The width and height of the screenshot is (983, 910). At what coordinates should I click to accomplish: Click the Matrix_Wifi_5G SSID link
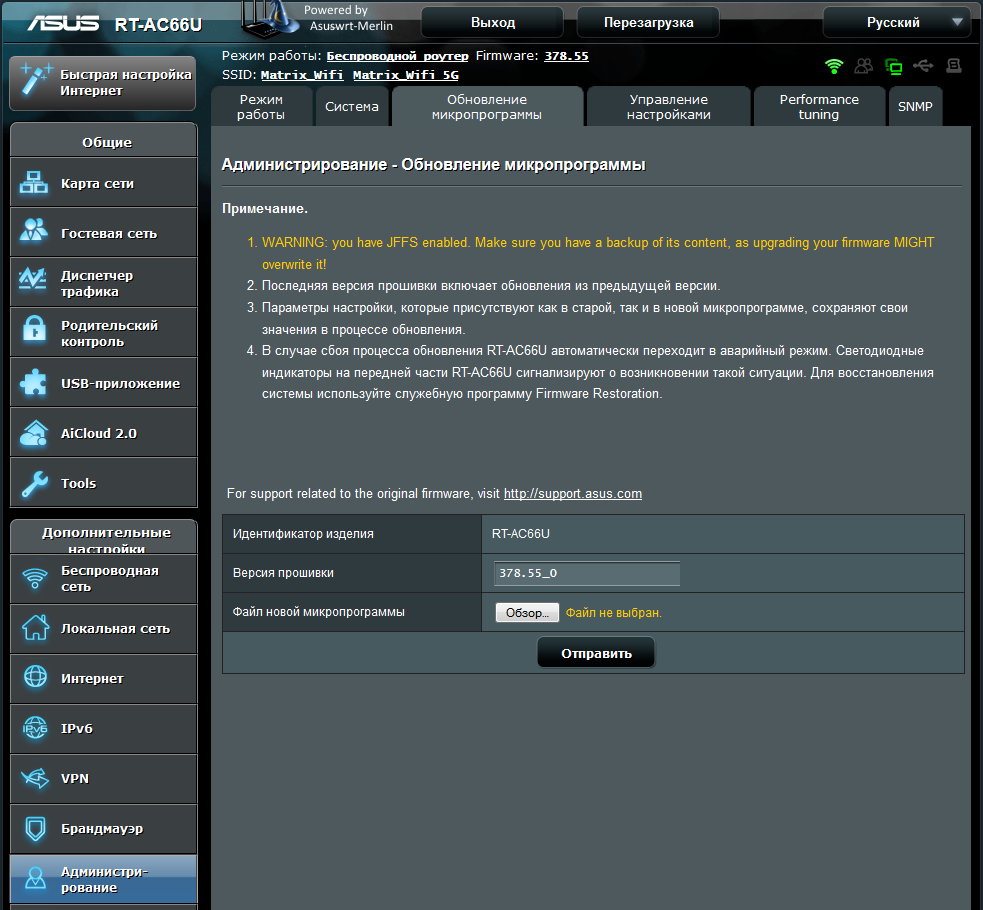pyautogui.click(x=406, y=75)
